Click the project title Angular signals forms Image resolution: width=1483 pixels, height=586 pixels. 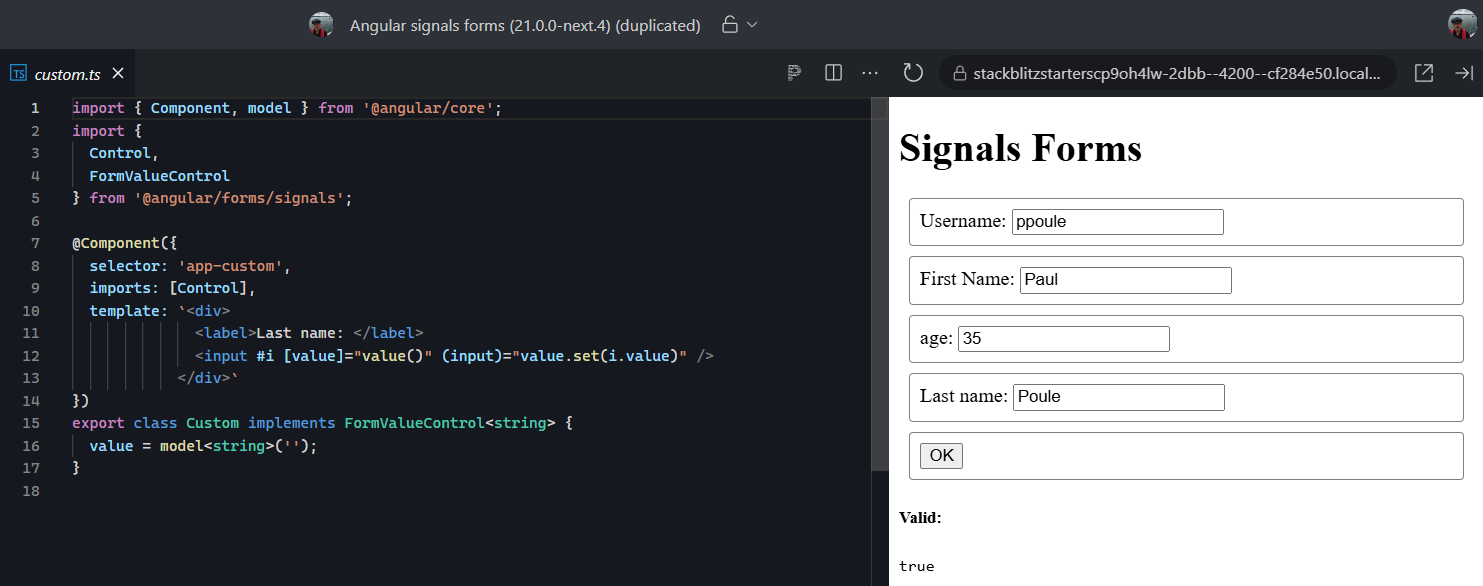[525, 25]
